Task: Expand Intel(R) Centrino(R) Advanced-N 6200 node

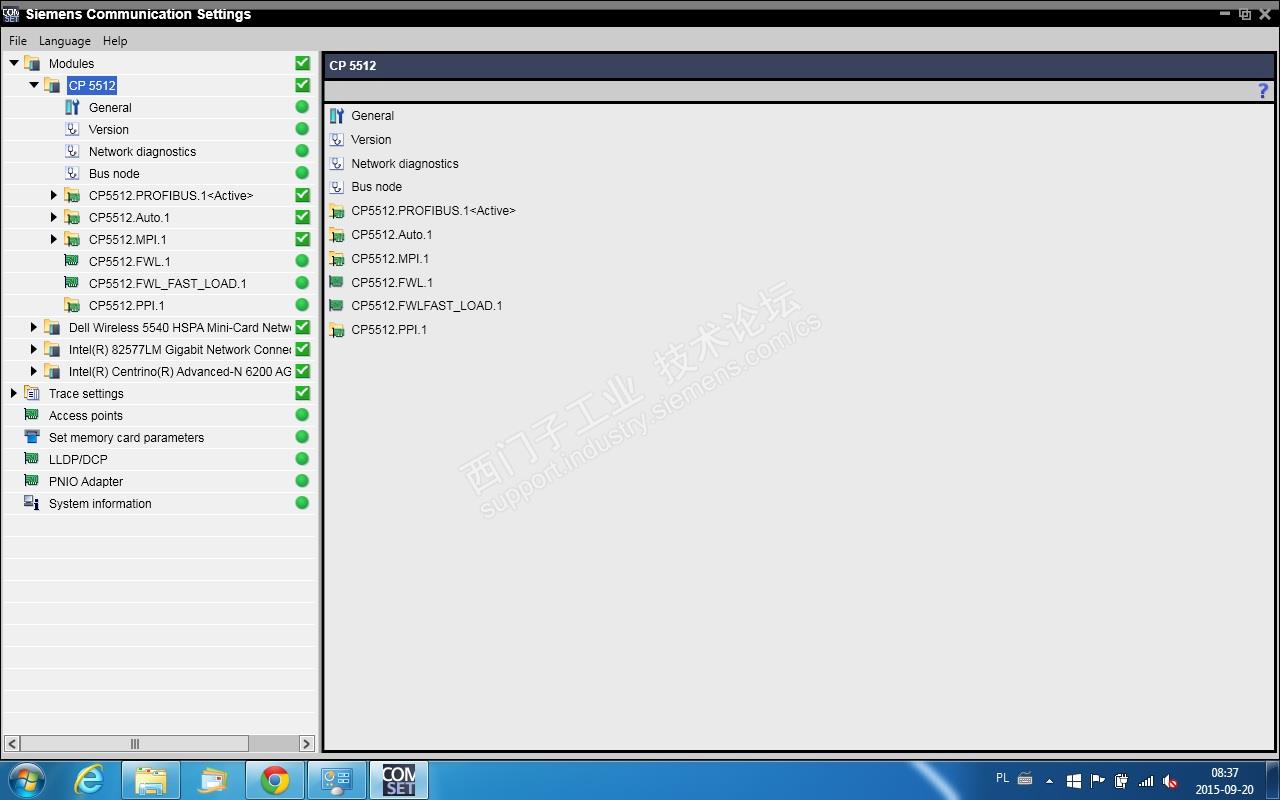Action: tap(34, 371)
